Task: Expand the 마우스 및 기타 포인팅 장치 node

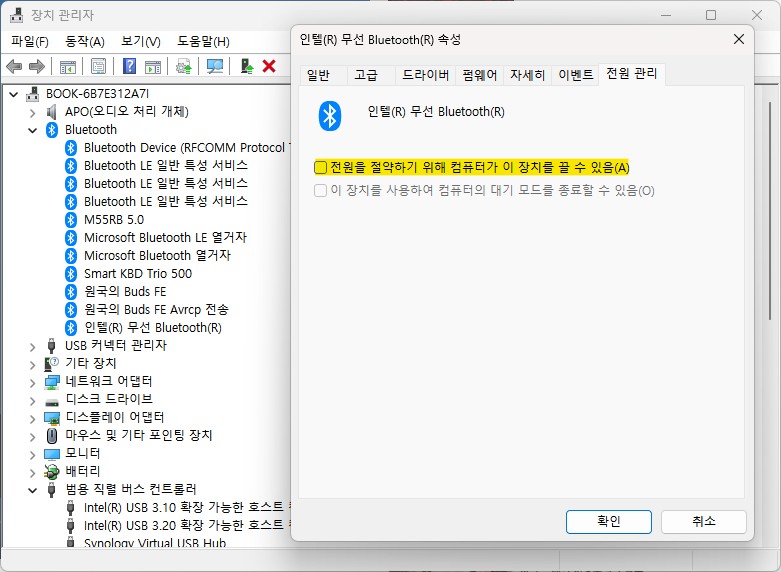Action: pos(33,436)
